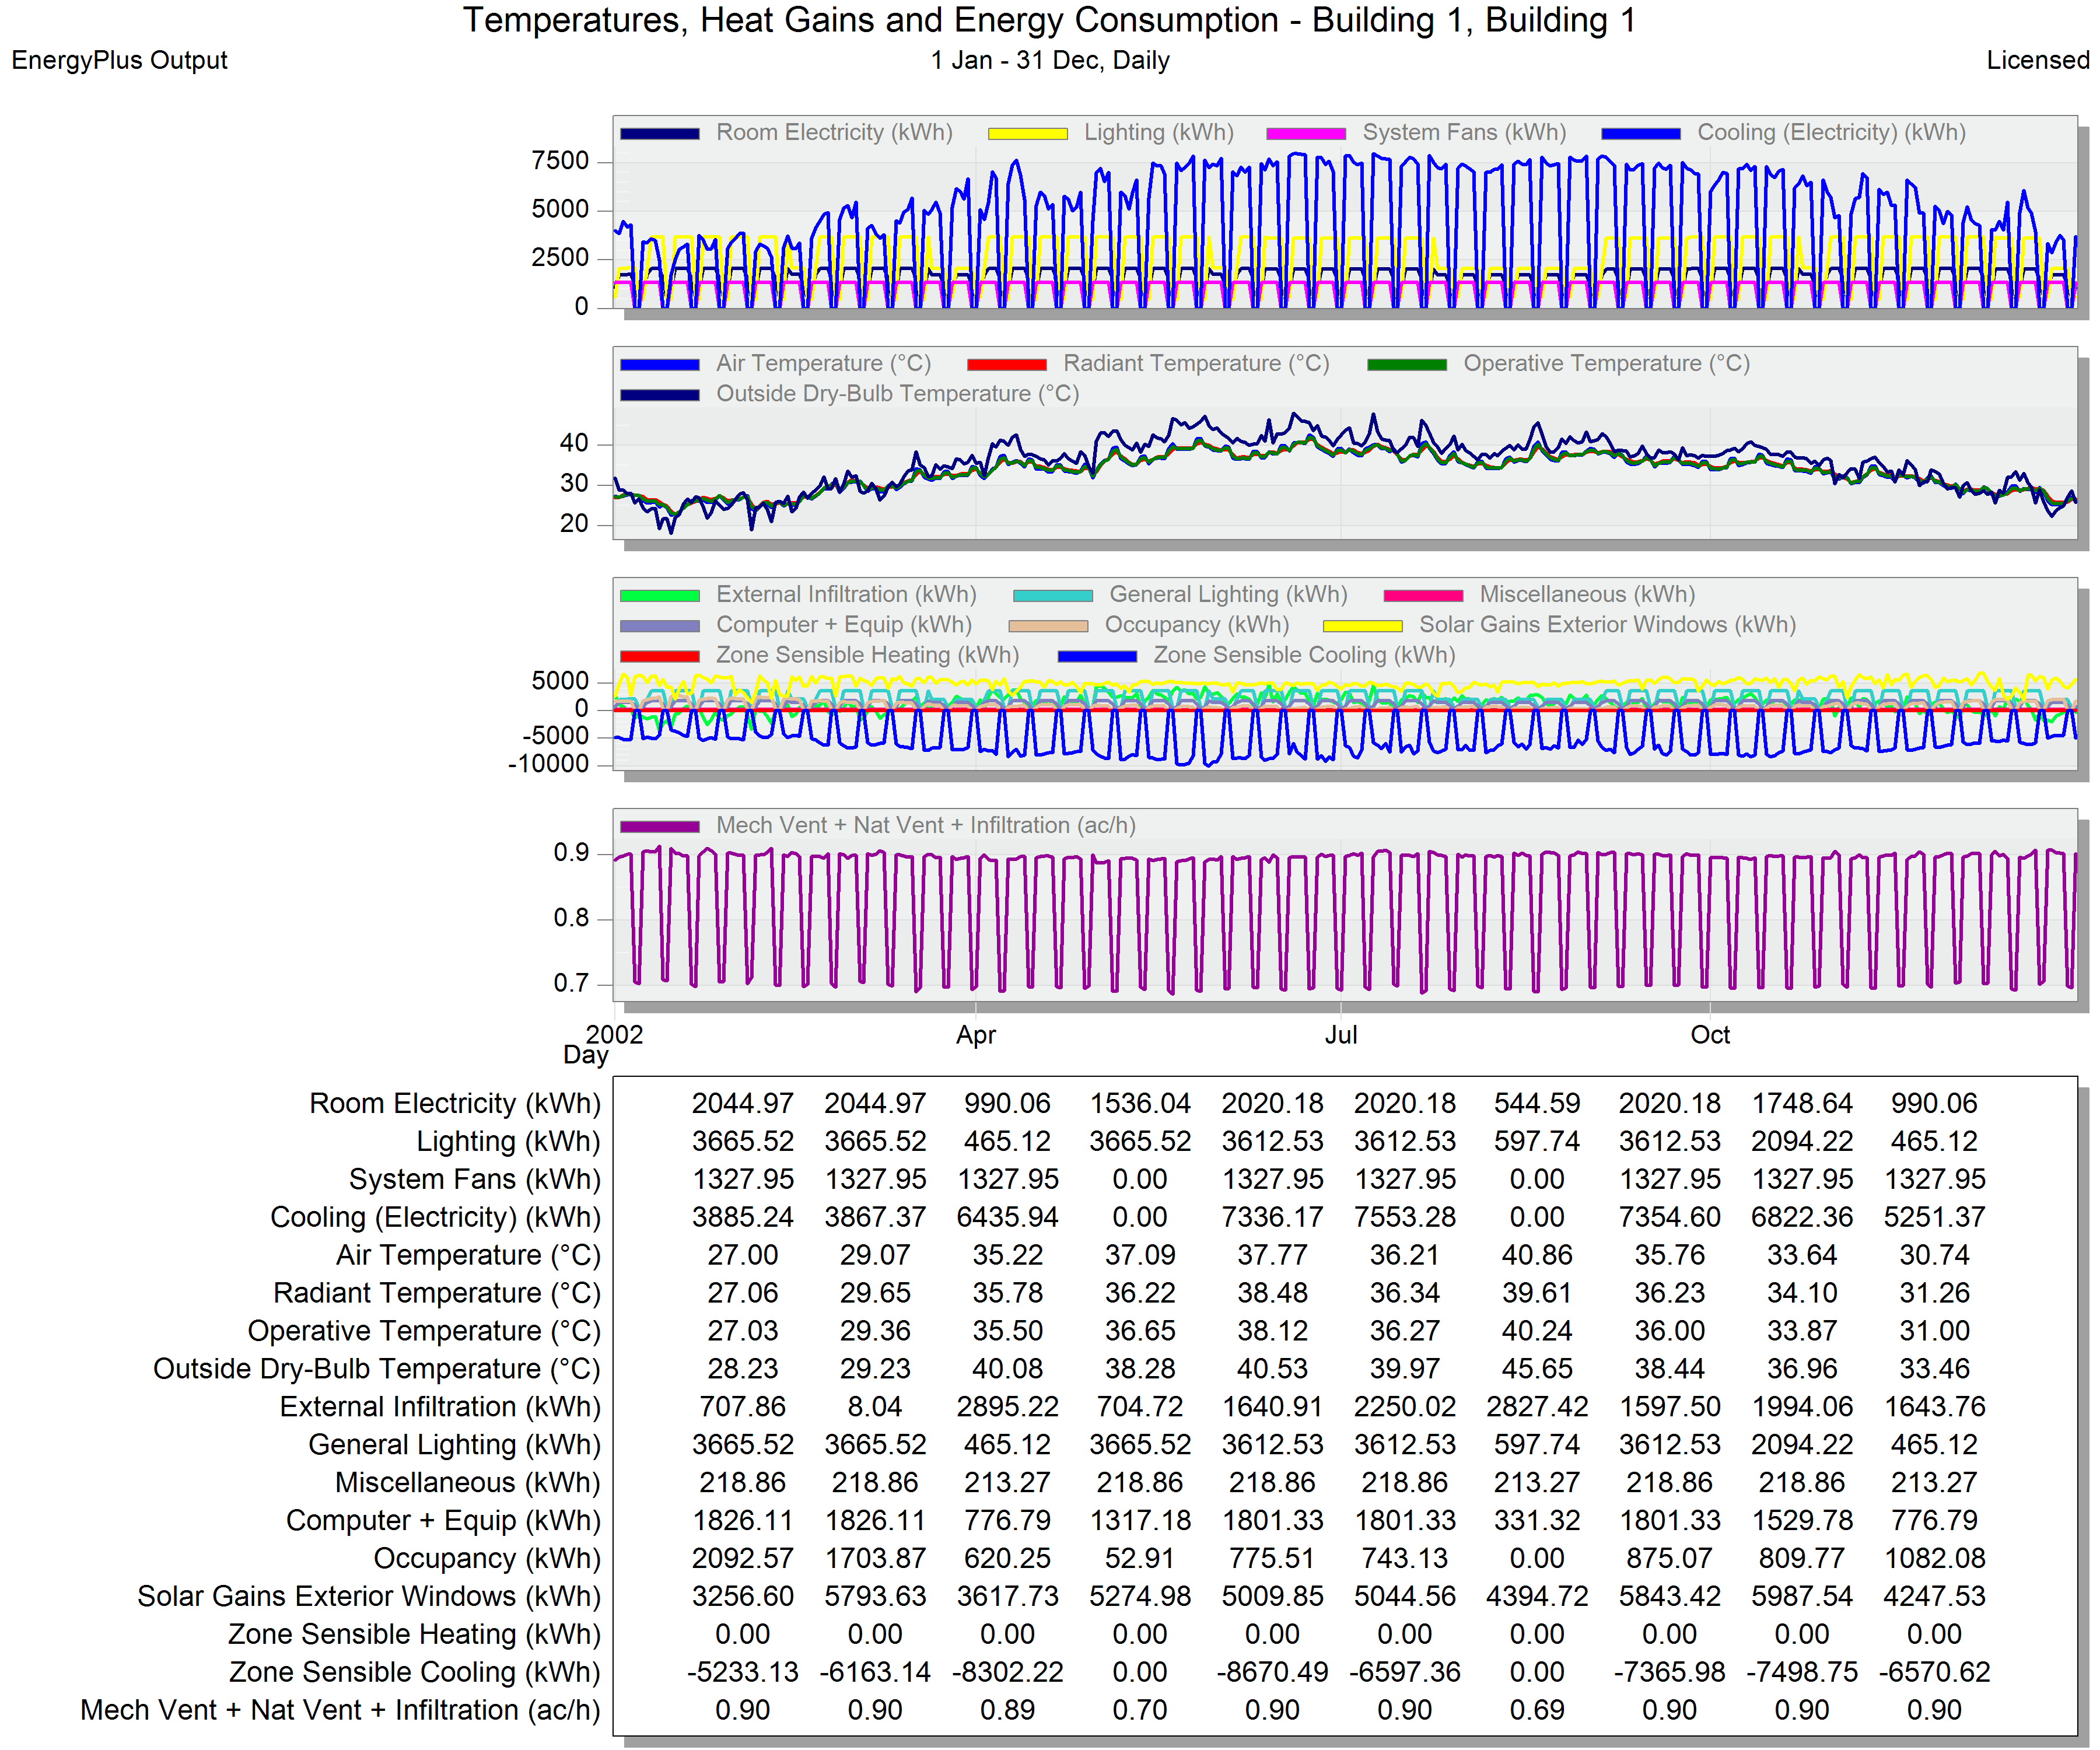Click the chart title text
This screenshot has height=1750, width=2100.
coord(1049,20)
